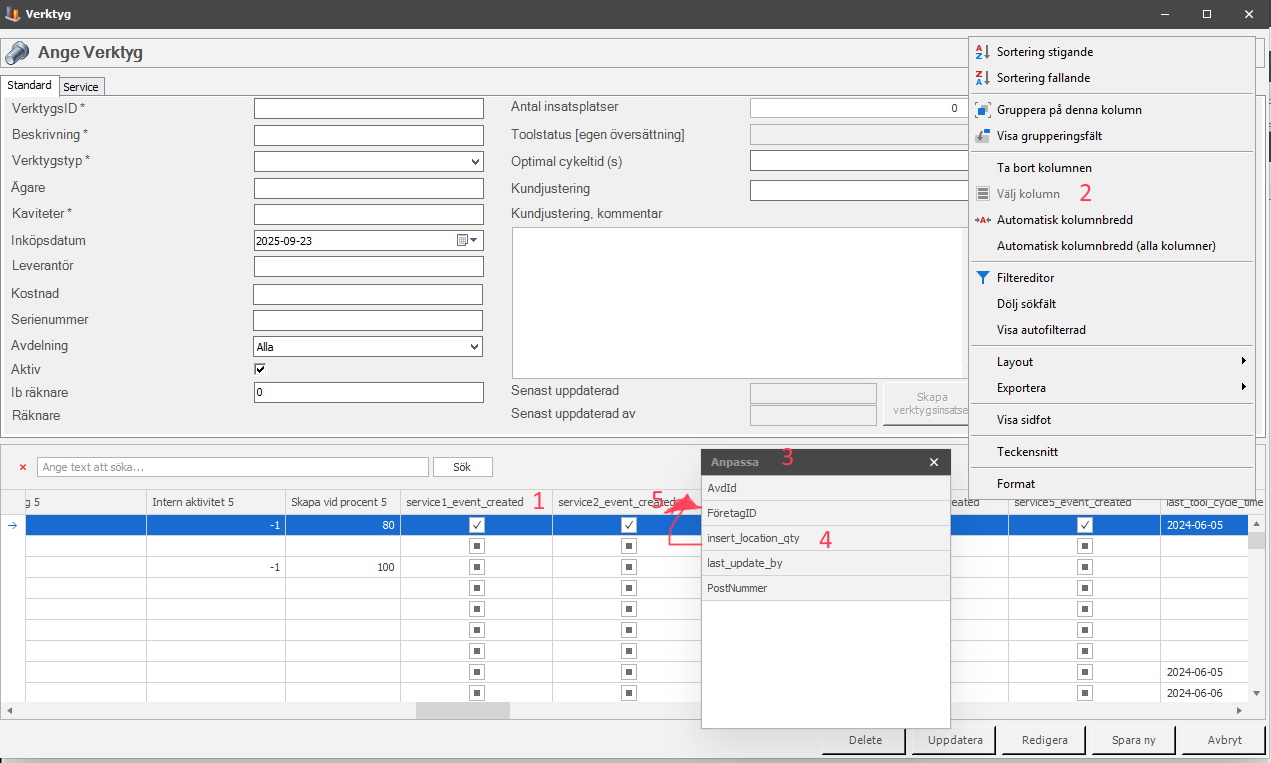Click the Gruppera på denna kolumn icon
This screenshot has width=1271, height=763.
(982, 110)
